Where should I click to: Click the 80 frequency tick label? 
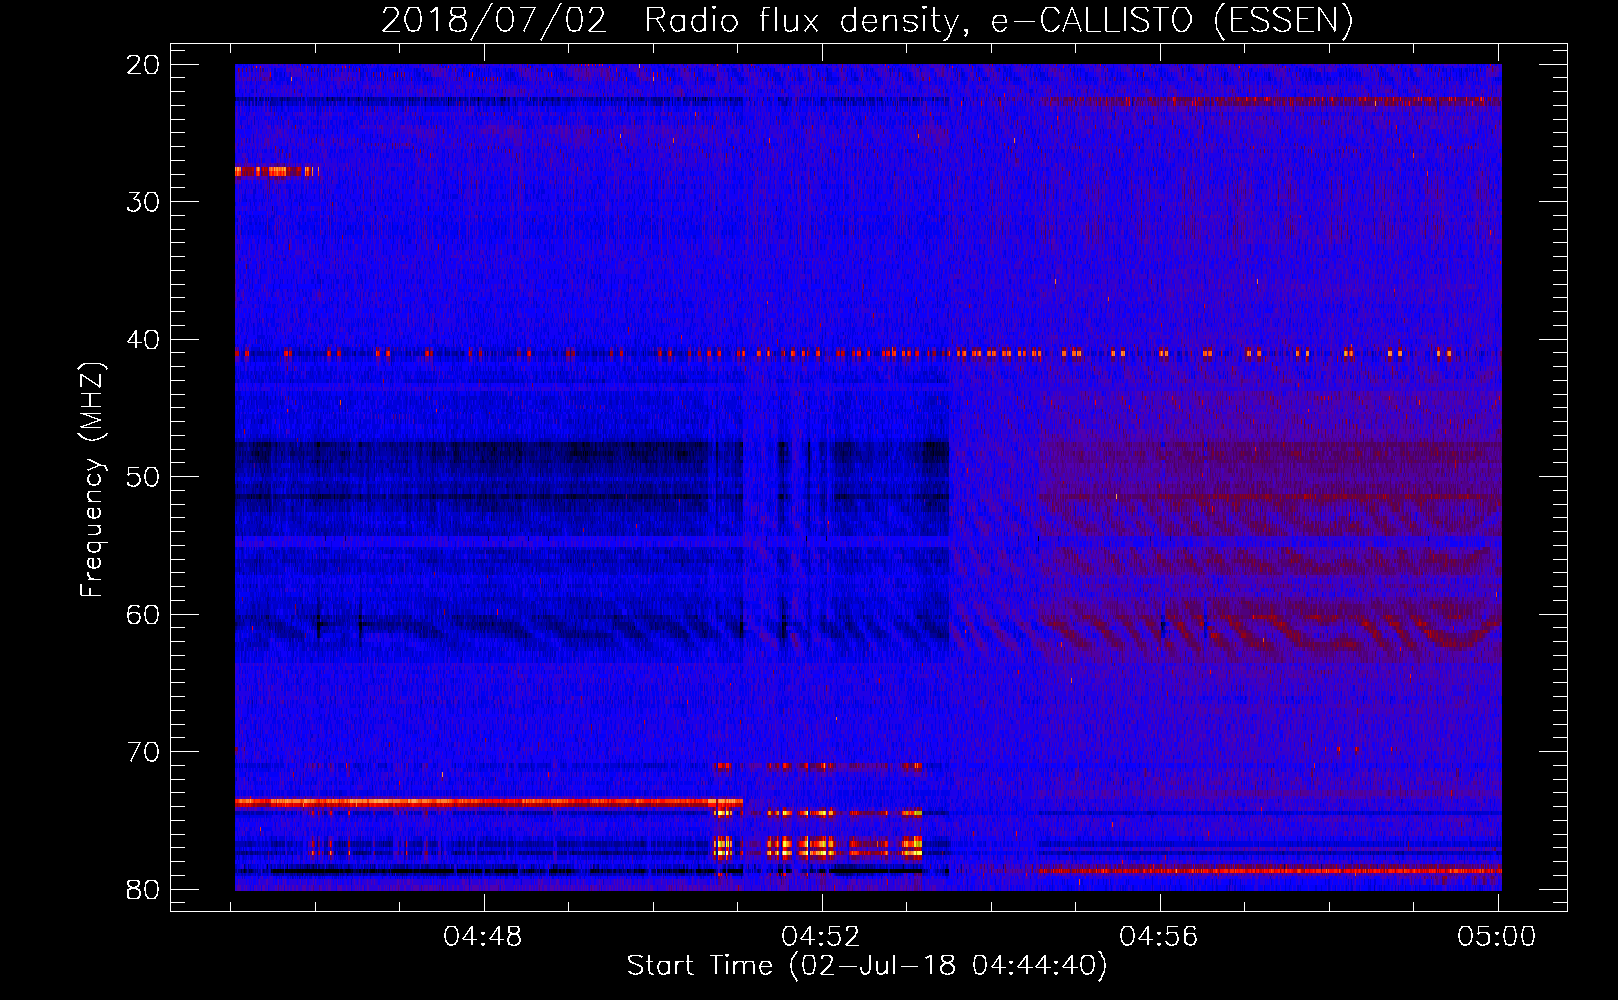[143, 890]
